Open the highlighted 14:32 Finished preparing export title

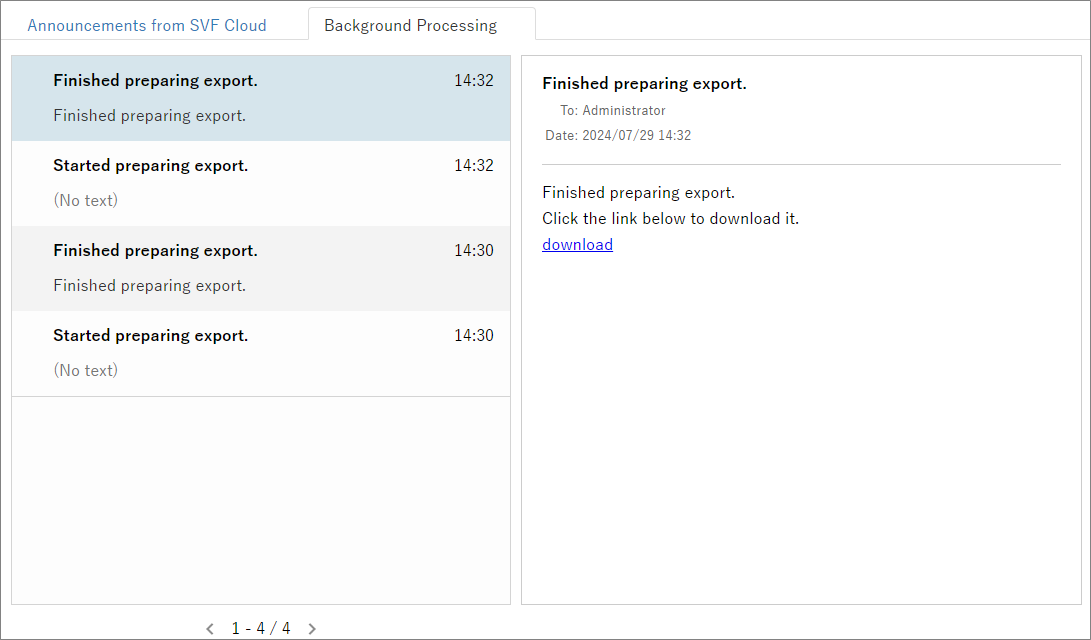pos(155,80)
